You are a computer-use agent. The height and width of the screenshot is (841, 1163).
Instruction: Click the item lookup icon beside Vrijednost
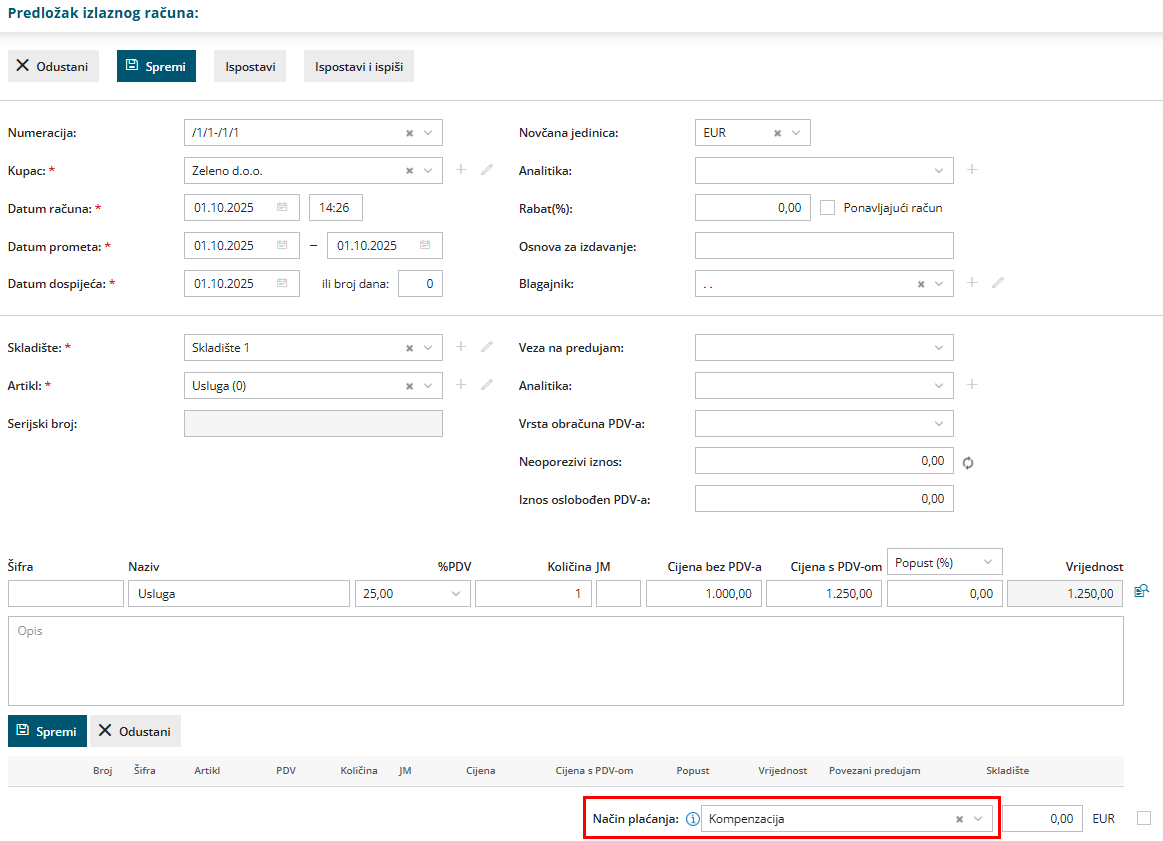tap(1141, 591)
